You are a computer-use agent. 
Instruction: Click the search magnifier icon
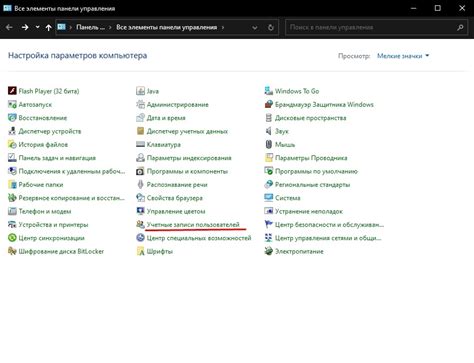click(x=460, y=27)
